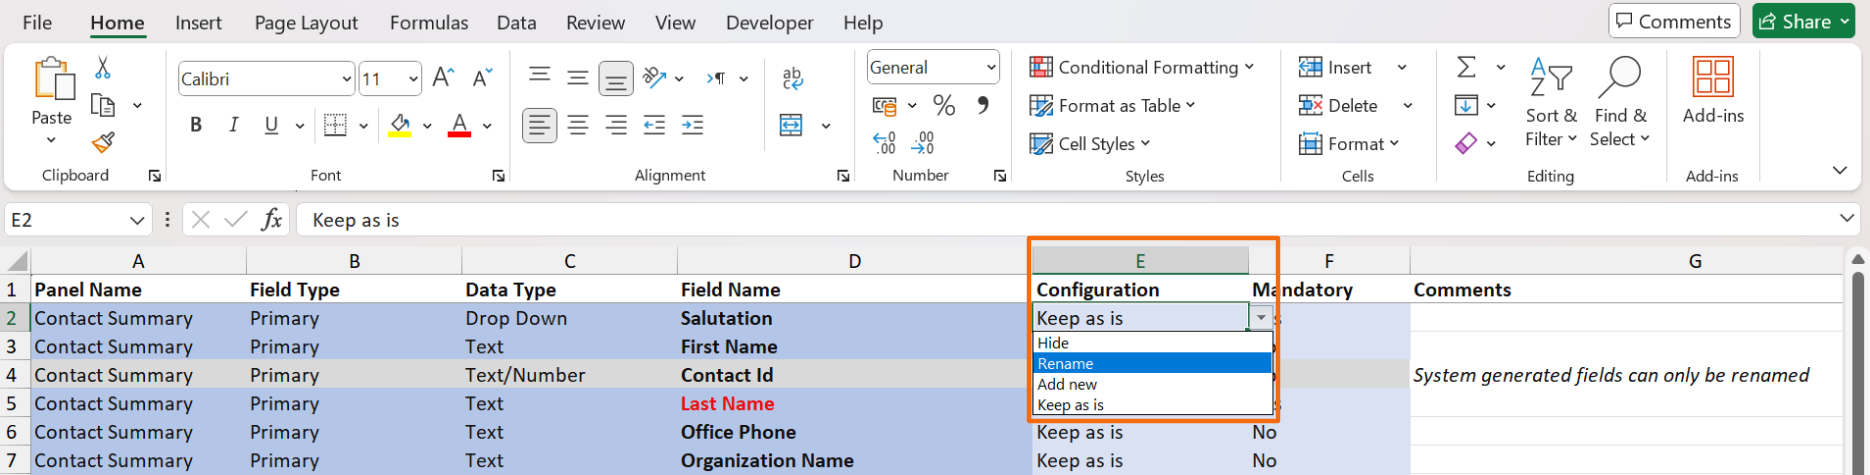Click the Format Painter brush icon
The height and width of the screenshot is (475, 1870).
pos(103,143)
